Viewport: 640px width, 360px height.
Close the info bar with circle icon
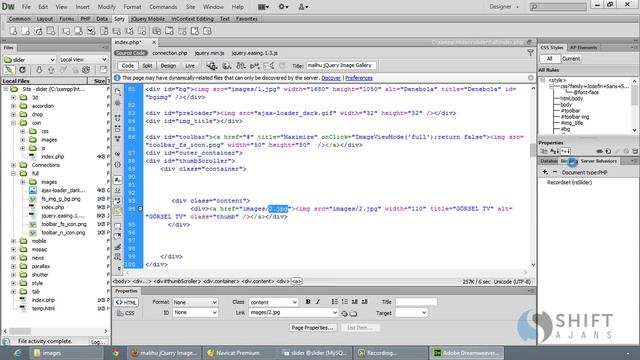531,78
